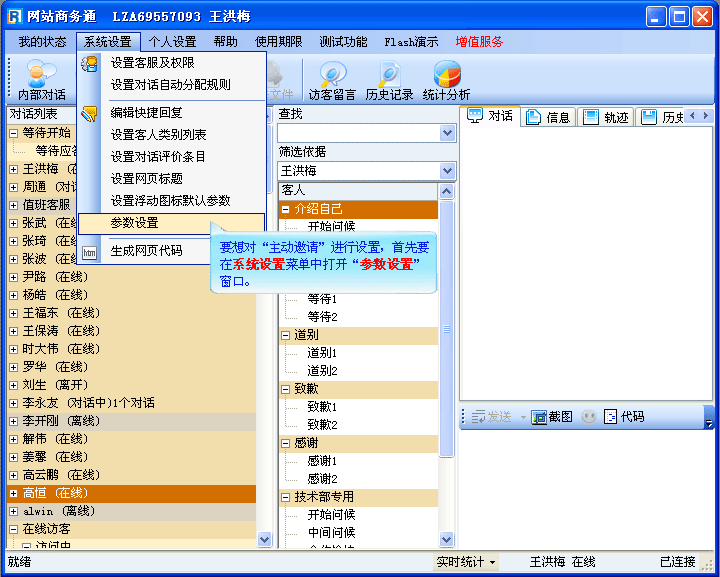720x577 pixels.
Task: Select 参数设置 from the menu
Action: coord(135,223)
